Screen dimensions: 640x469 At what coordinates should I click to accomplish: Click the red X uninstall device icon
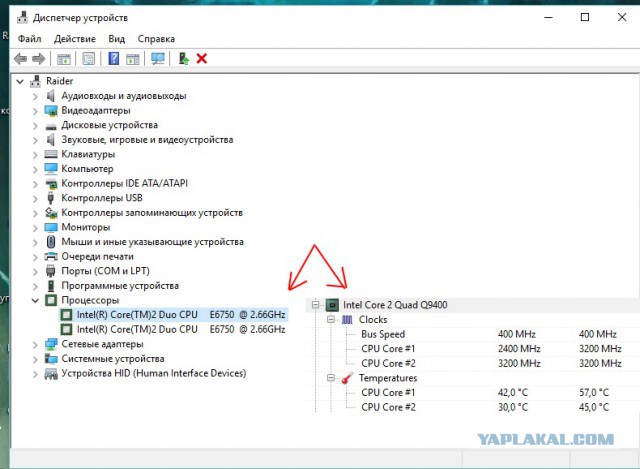[x=202, y=59]
